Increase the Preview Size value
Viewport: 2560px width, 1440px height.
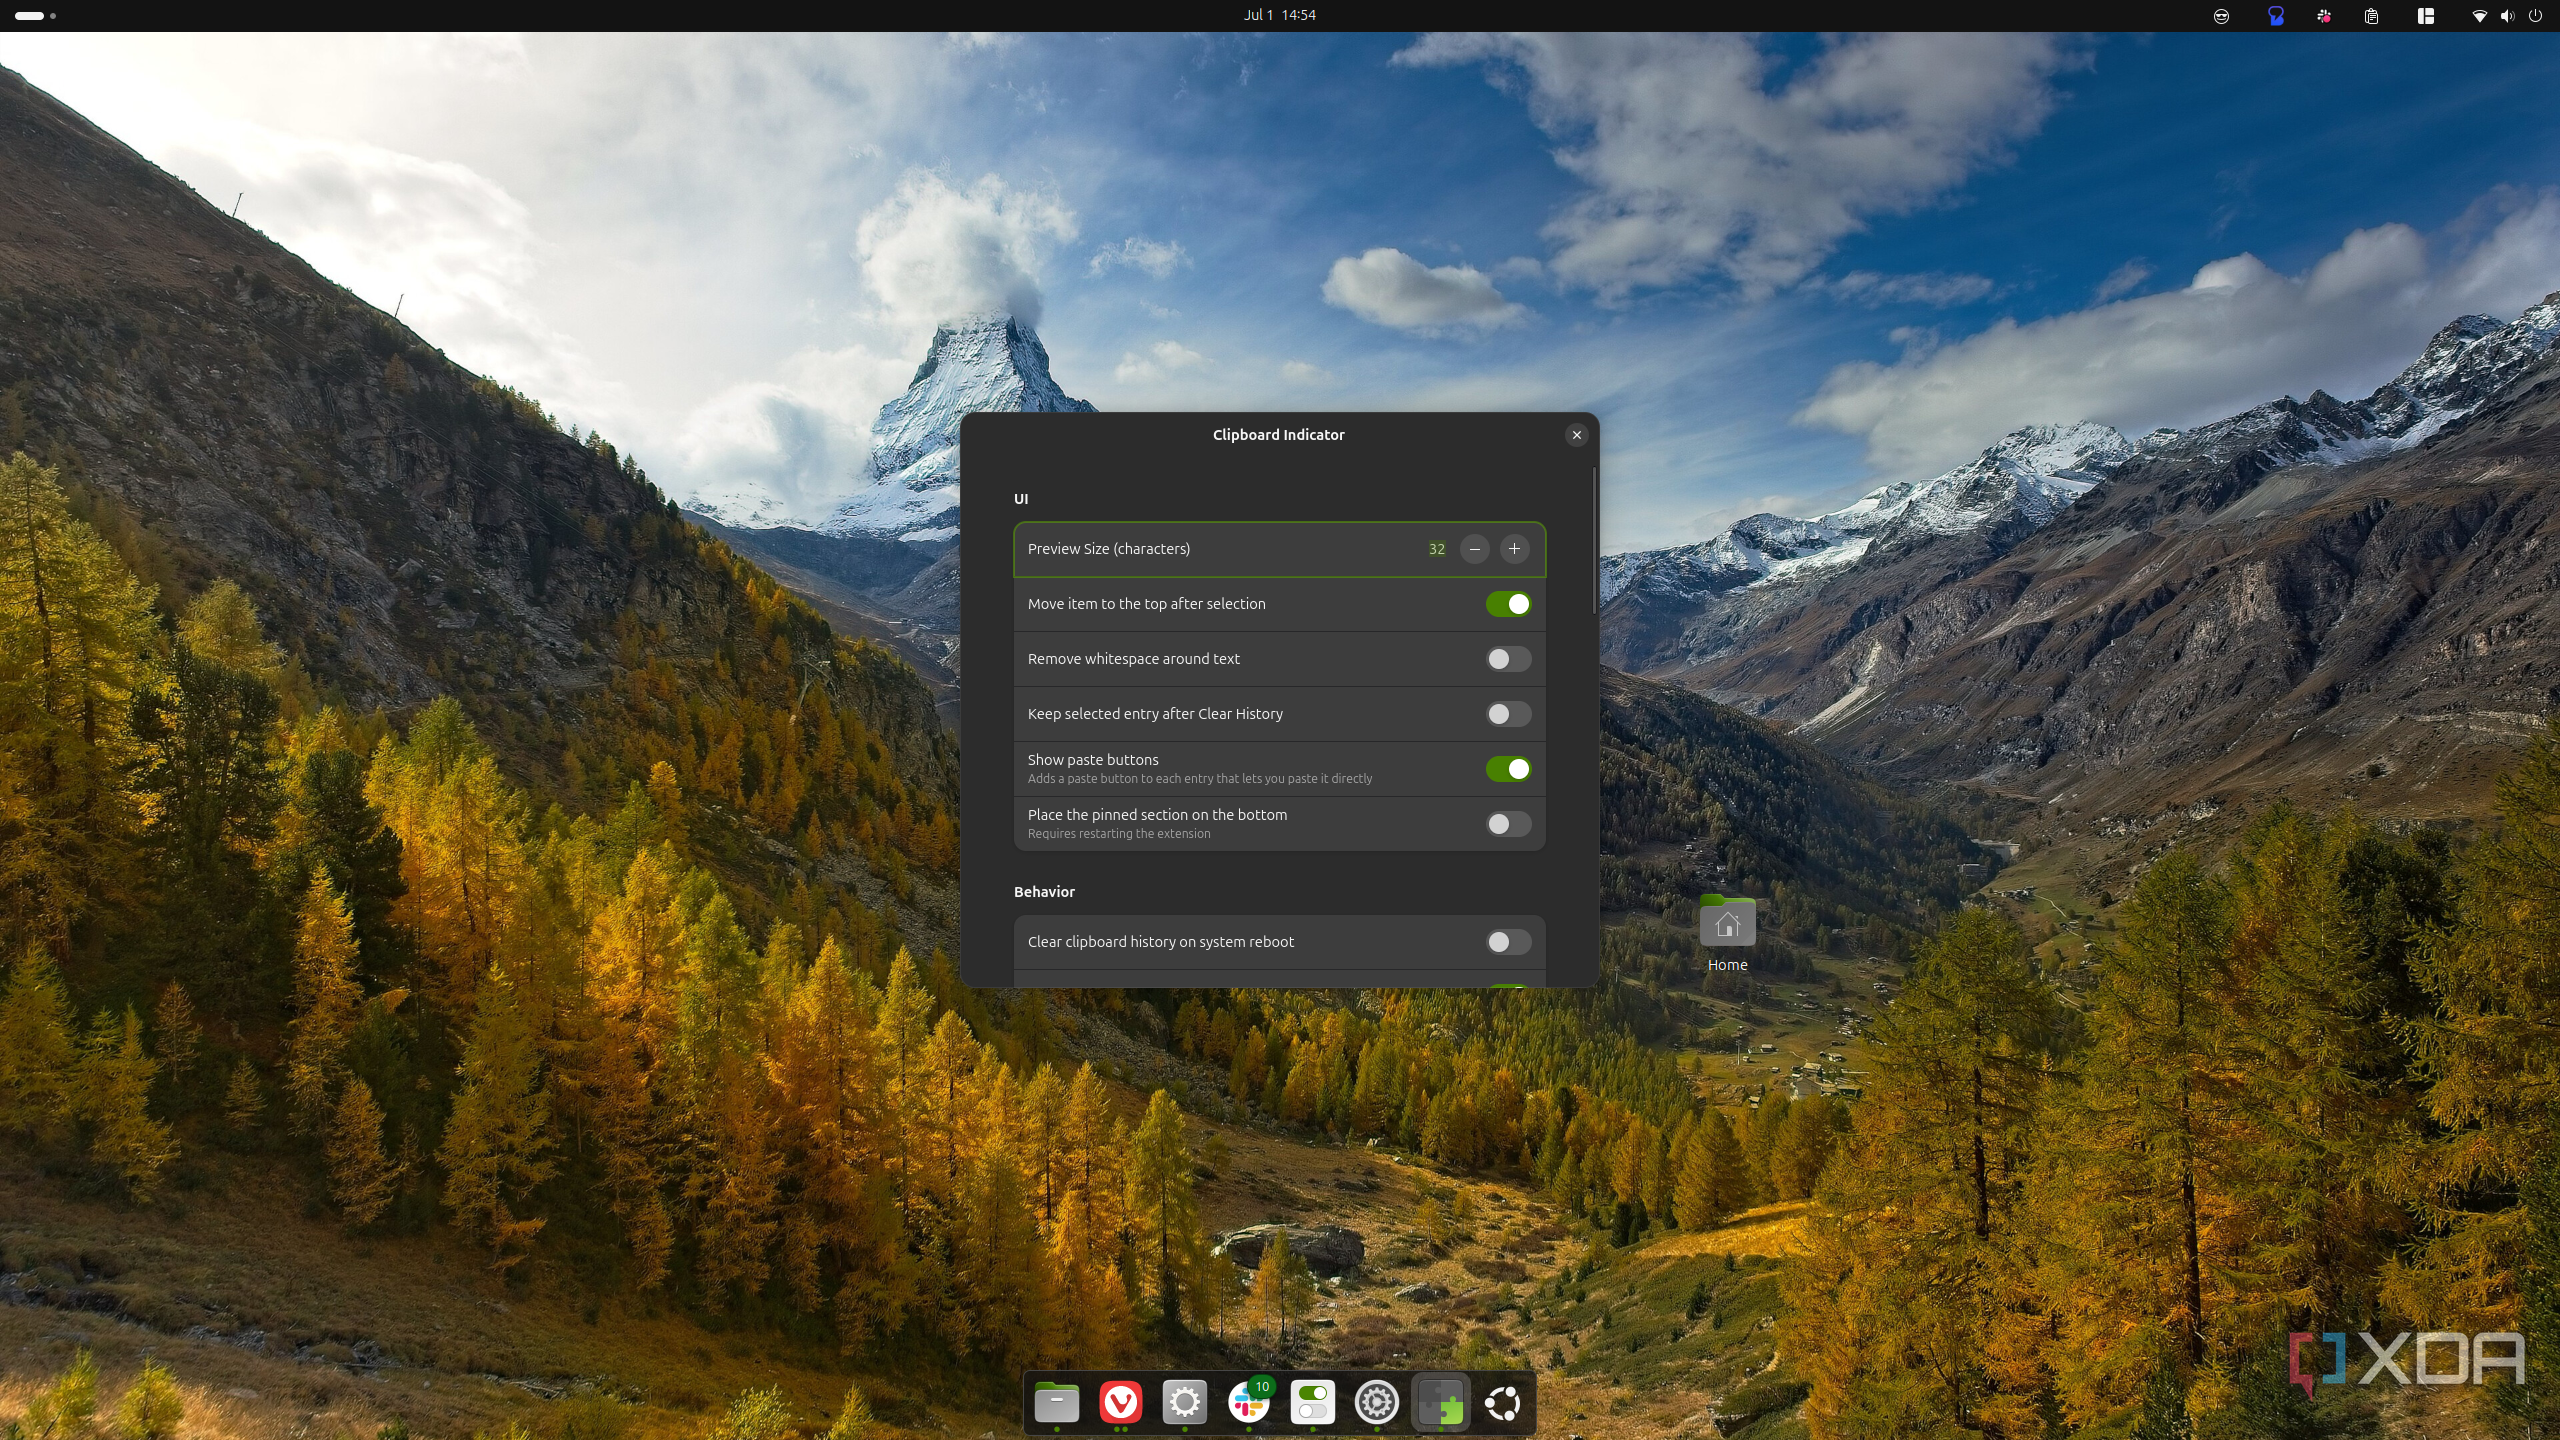[x=1514, y=549]
